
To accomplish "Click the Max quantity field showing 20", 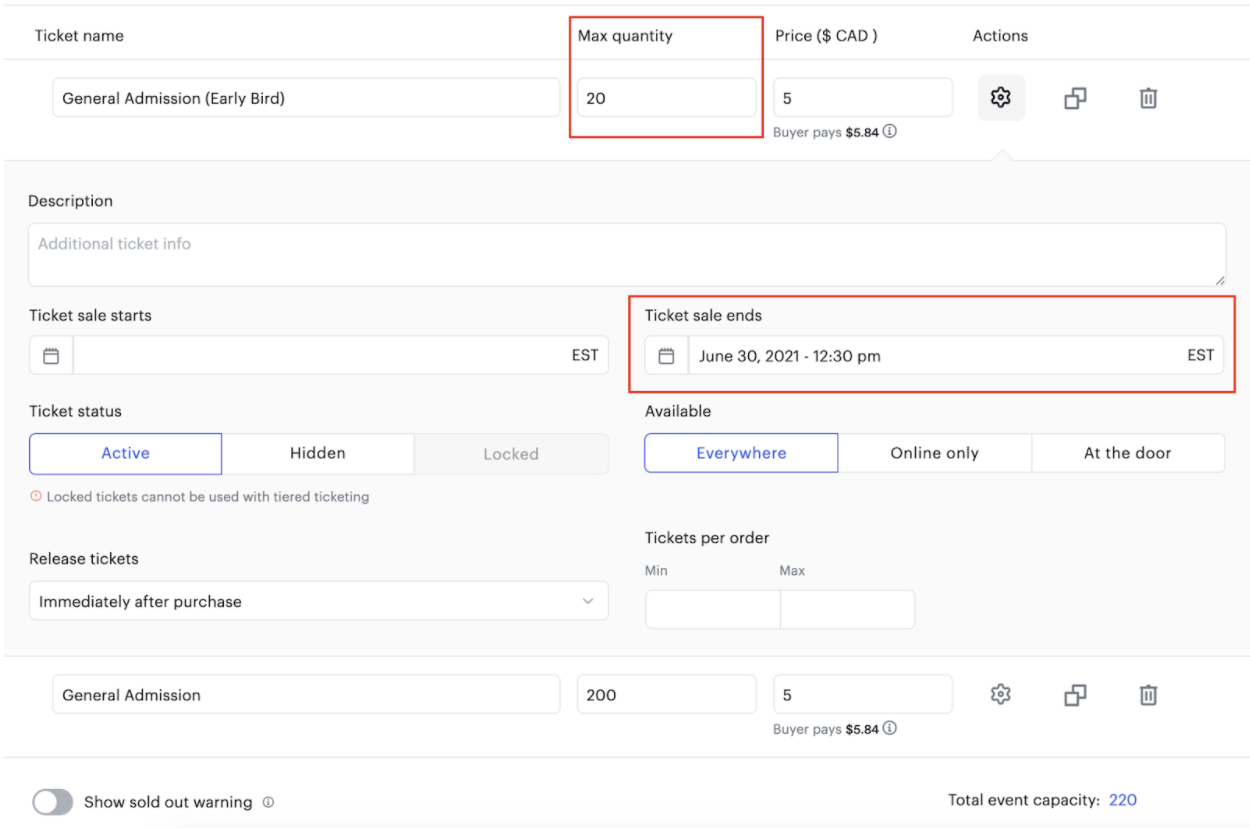I will pyautogui.click(x=666, y=97).
